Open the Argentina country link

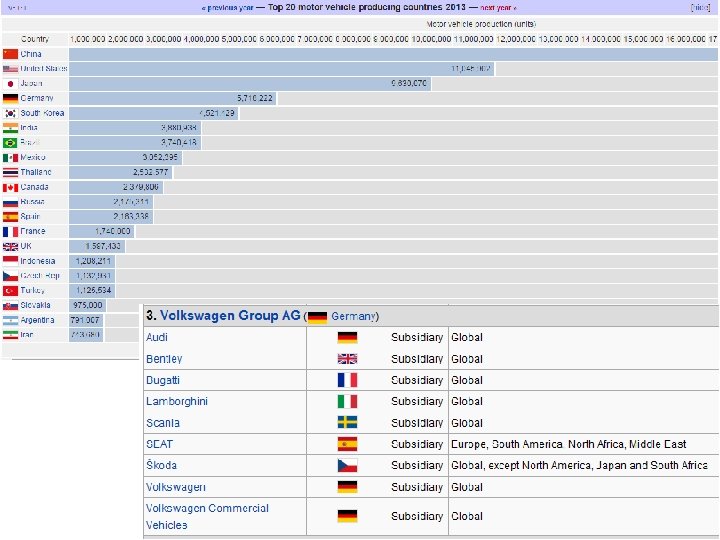37,320
